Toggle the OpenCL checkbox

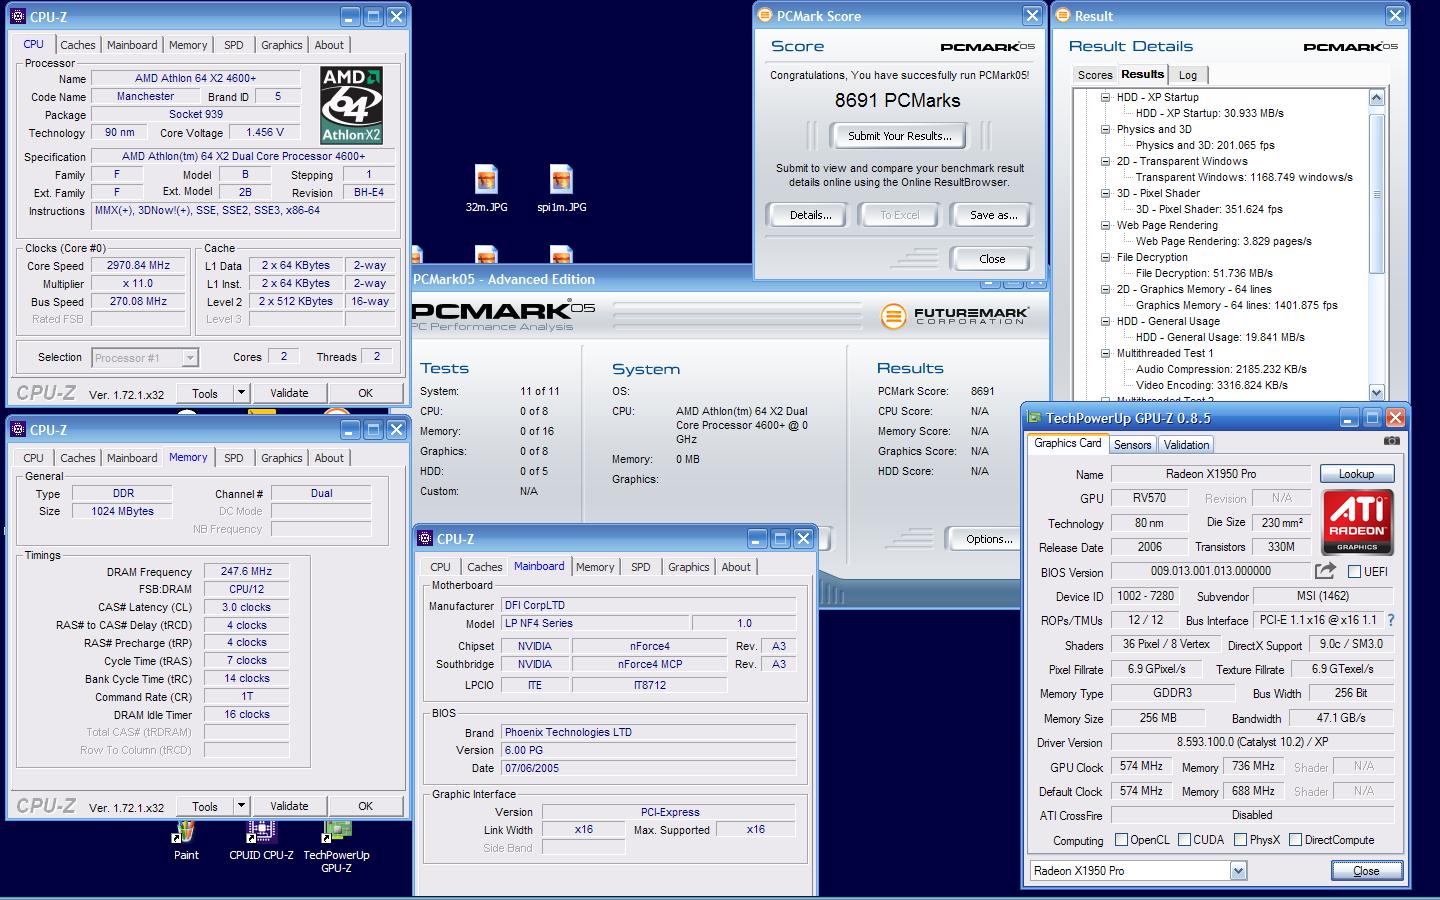(1121, 840)
